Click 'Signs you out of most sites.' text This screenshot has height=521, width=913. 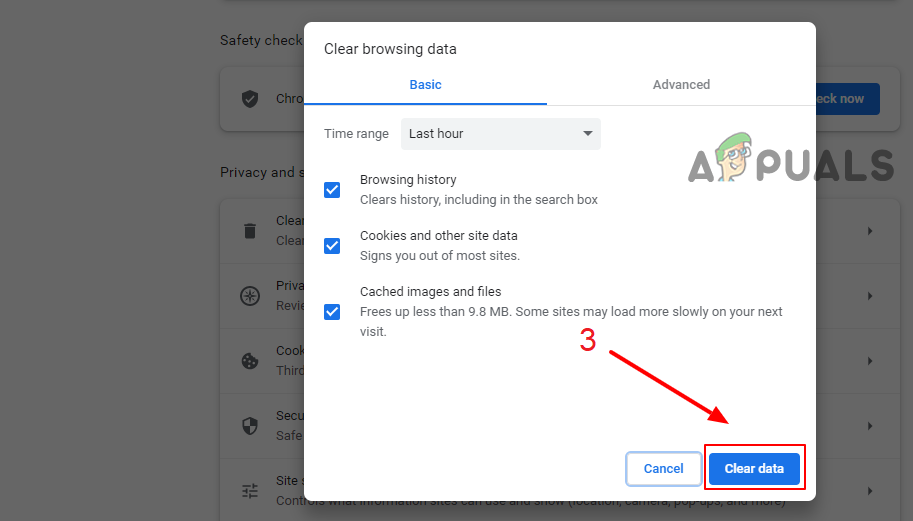[440, 256]
